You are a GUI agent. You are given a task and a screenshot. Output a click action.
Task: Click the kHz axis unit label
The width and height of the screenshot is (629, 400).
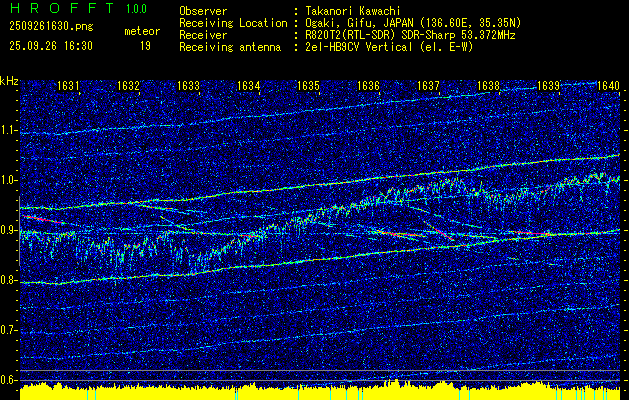click(9, 81)
